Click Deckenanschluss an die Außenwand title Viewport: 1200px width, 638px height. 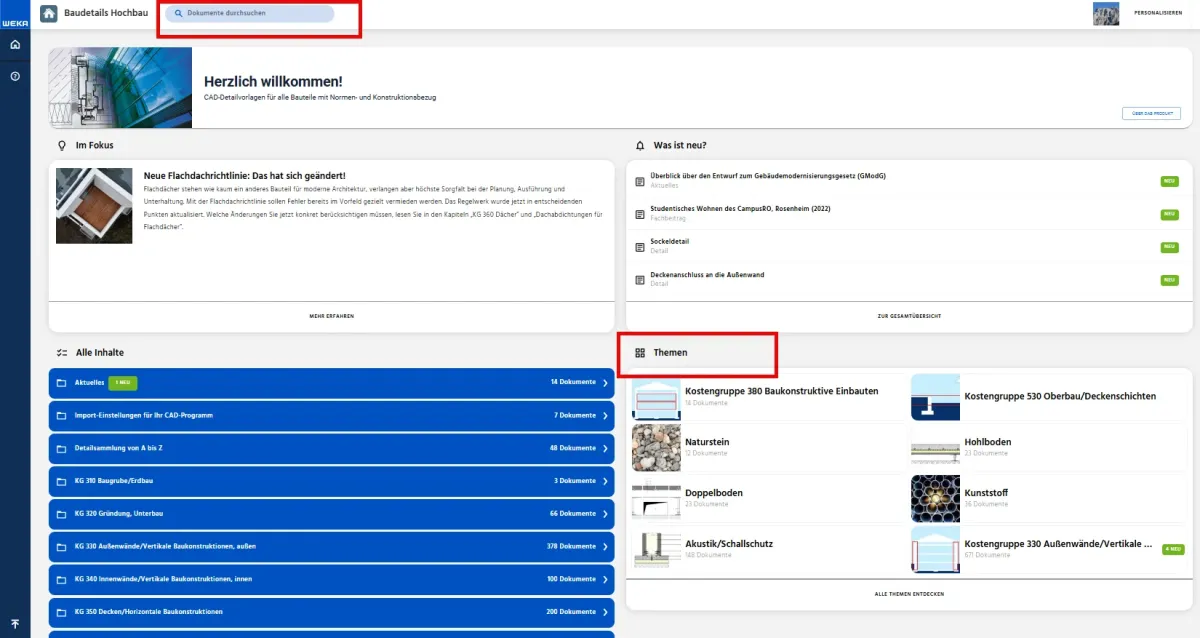tap(708, 275)
